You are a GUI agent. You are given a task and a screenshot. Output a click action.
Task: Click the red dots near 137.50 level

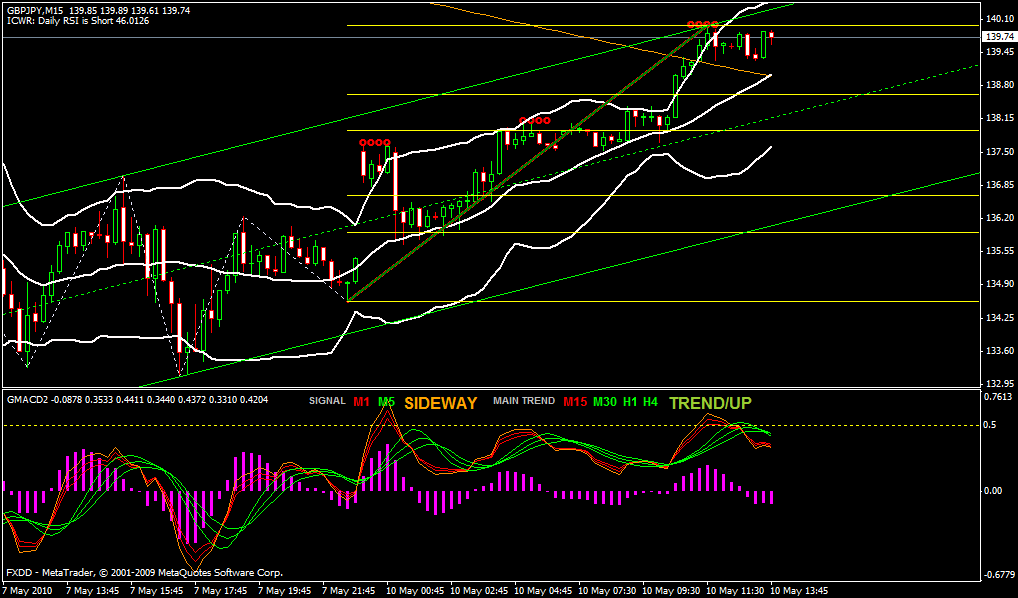click(375, 142)
